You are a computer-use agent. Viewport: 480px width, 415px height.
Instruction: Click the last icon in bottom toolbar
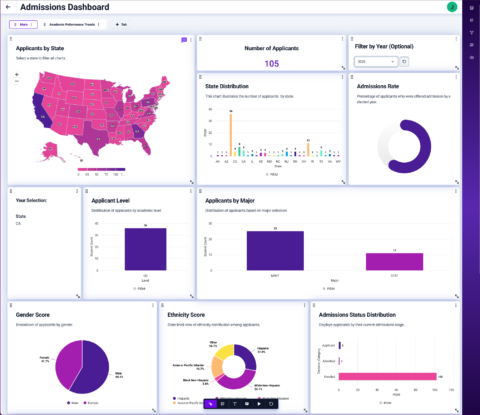coord(271,404)
